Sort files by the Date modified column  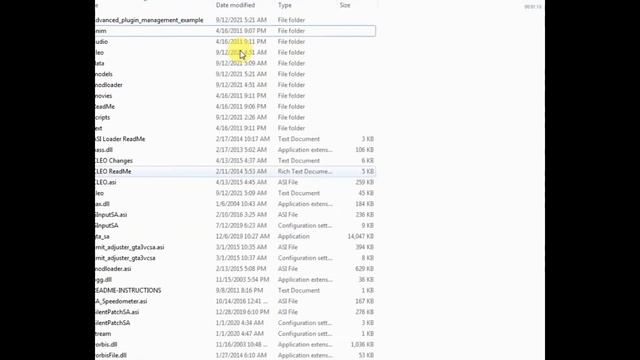pyautogui.click(x=235, y=5)
